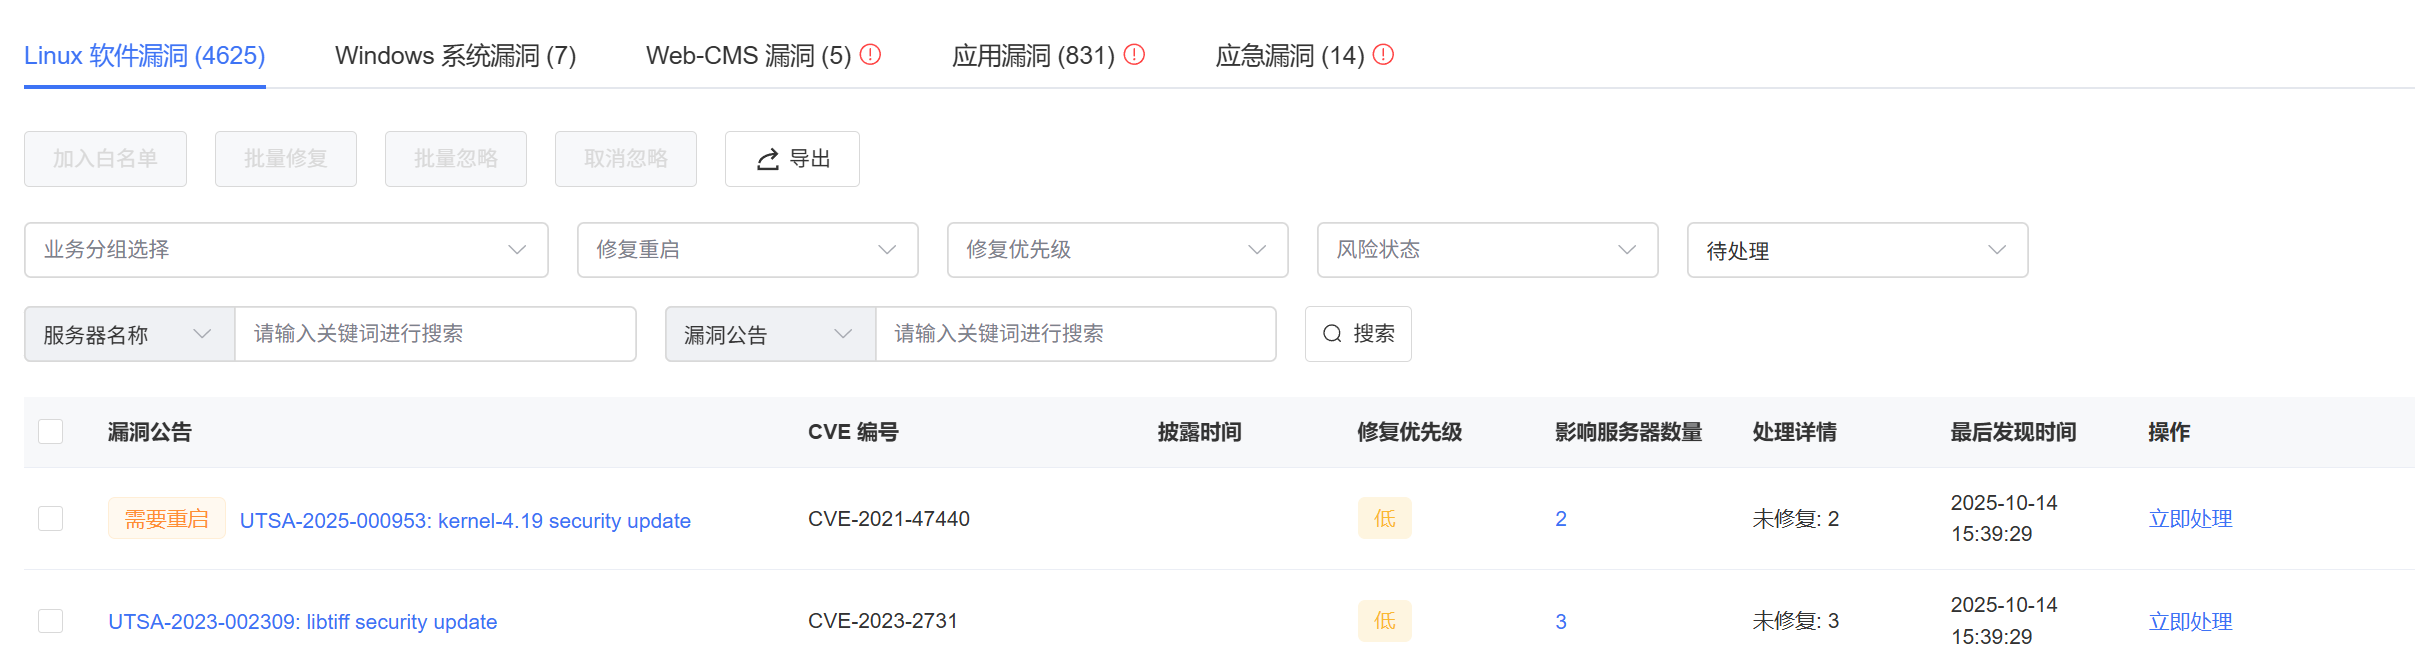Screen dimensions: 2432x672
Task: Click the alert icon next to 应用漏洞
Action: click(x=1134, y=55)
